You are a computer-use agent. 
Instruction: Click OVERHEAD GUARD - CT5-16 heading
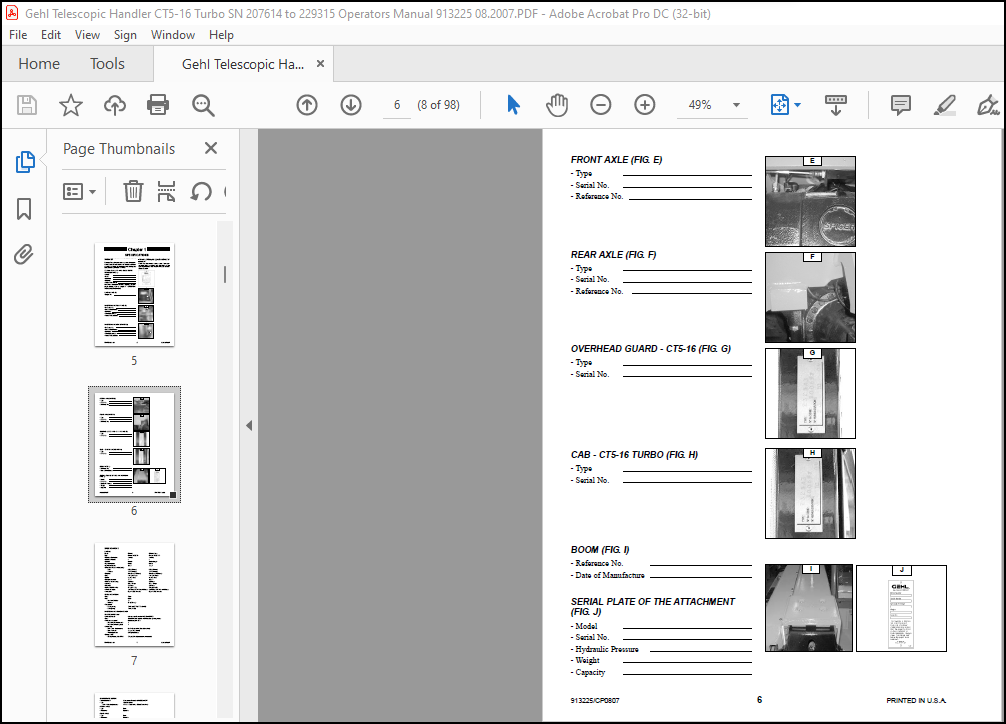[x=651, y=349]
